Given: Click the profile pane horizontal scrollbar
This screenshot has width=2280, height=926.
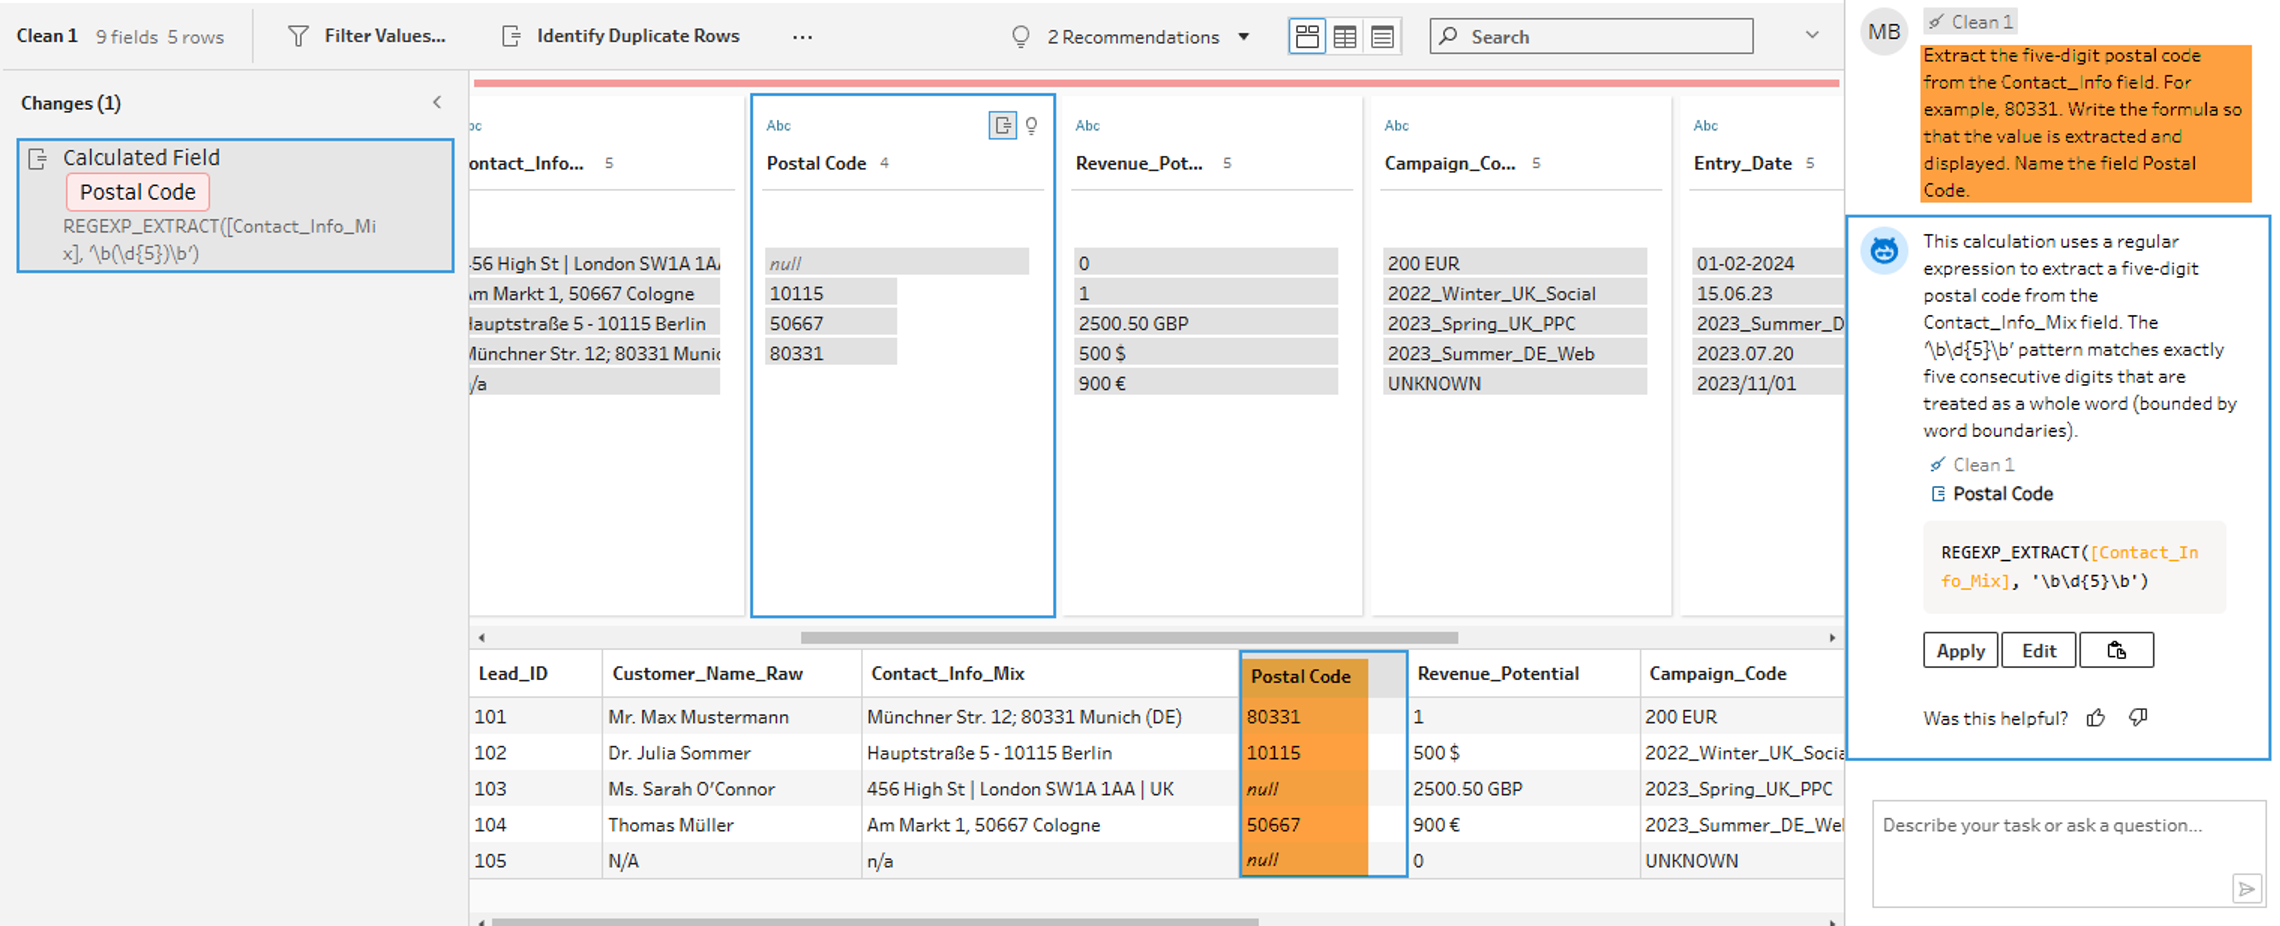Looking at the screenshot, I should (x=1128, y=637).
